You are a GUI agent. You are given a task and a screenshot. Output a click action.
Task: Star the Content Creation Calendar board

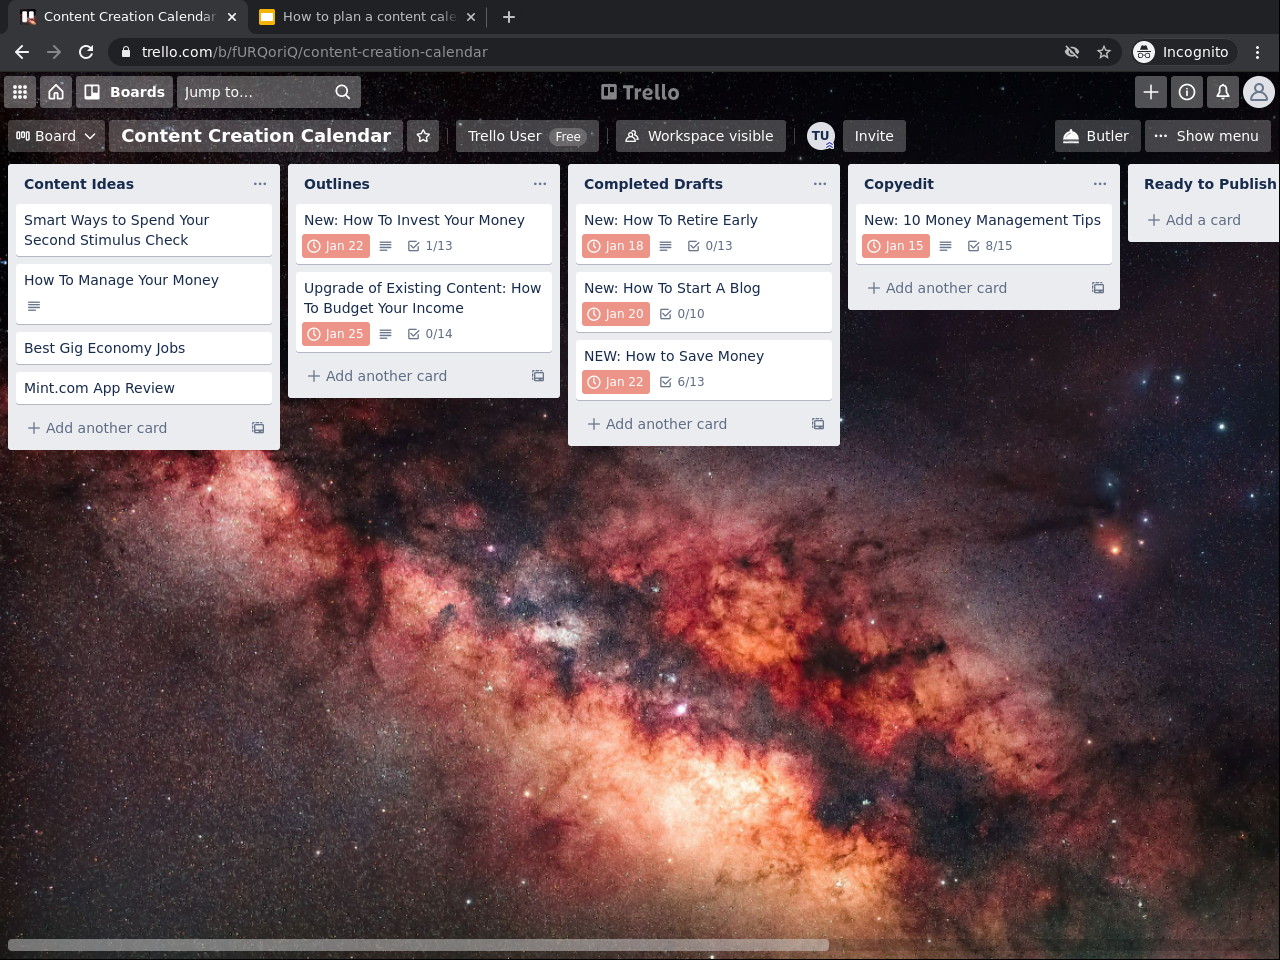[x=423, y=136]
